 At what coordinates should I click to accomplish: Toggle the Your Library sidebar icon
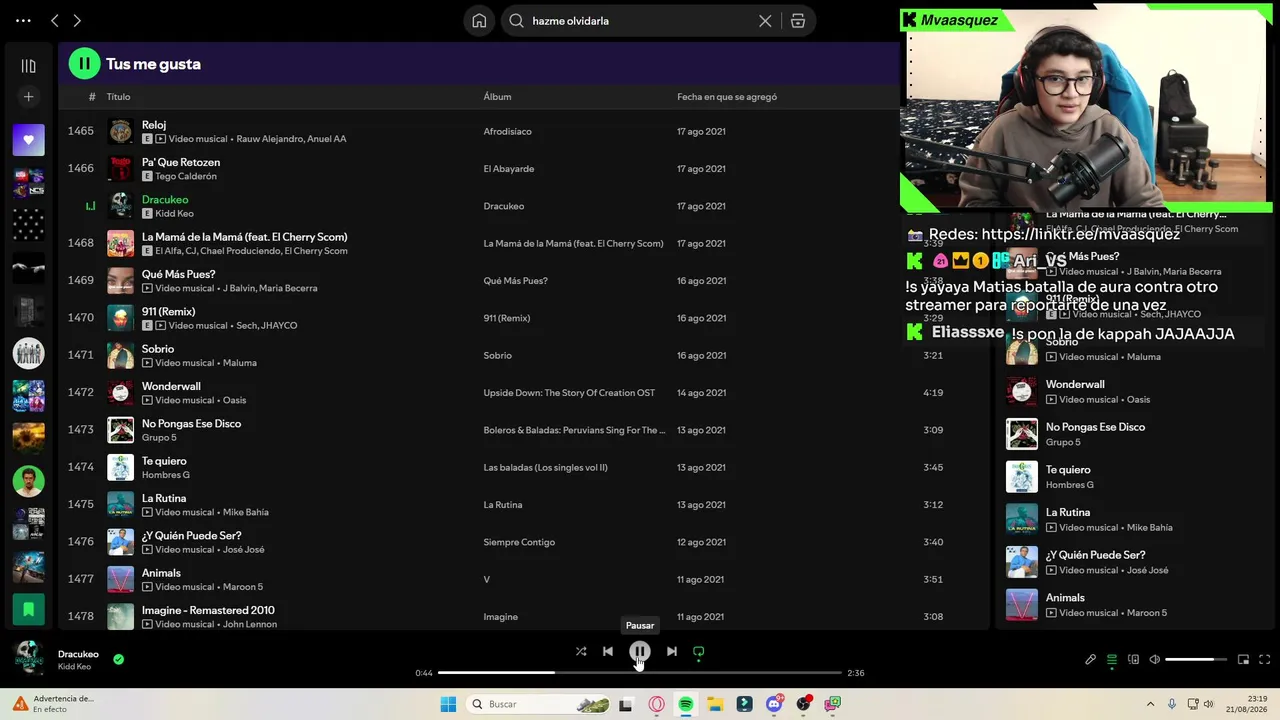[29, 66]
